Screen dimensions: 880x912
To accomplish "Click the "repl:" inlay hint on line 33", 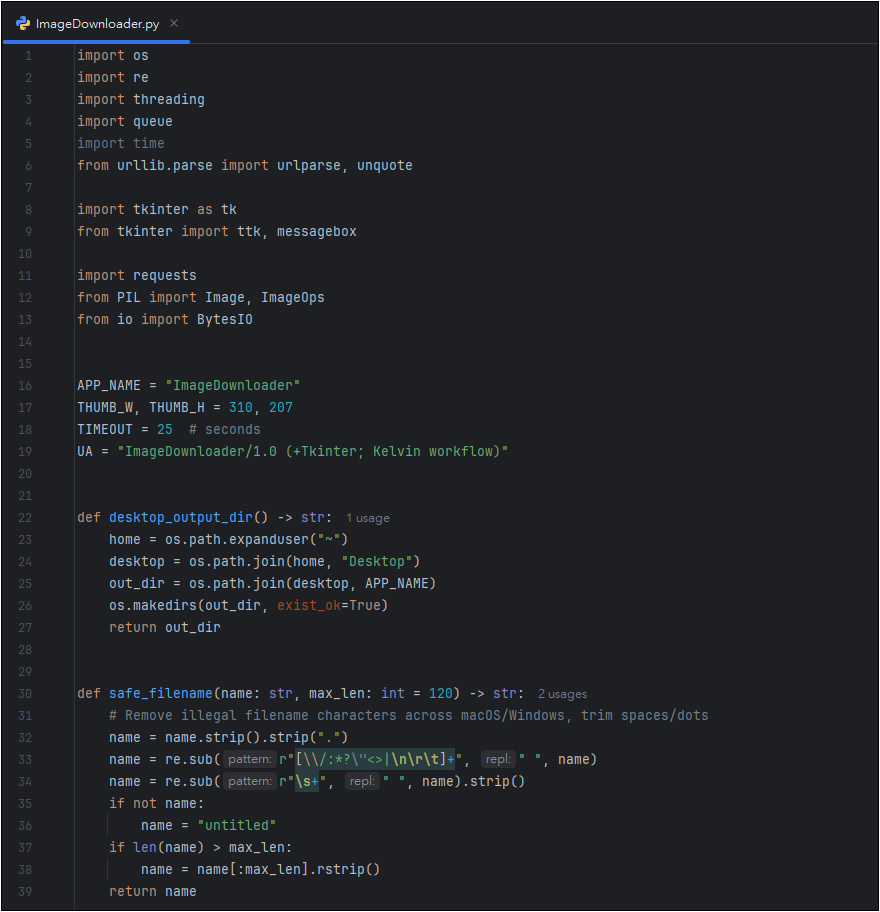I will 498,760.
